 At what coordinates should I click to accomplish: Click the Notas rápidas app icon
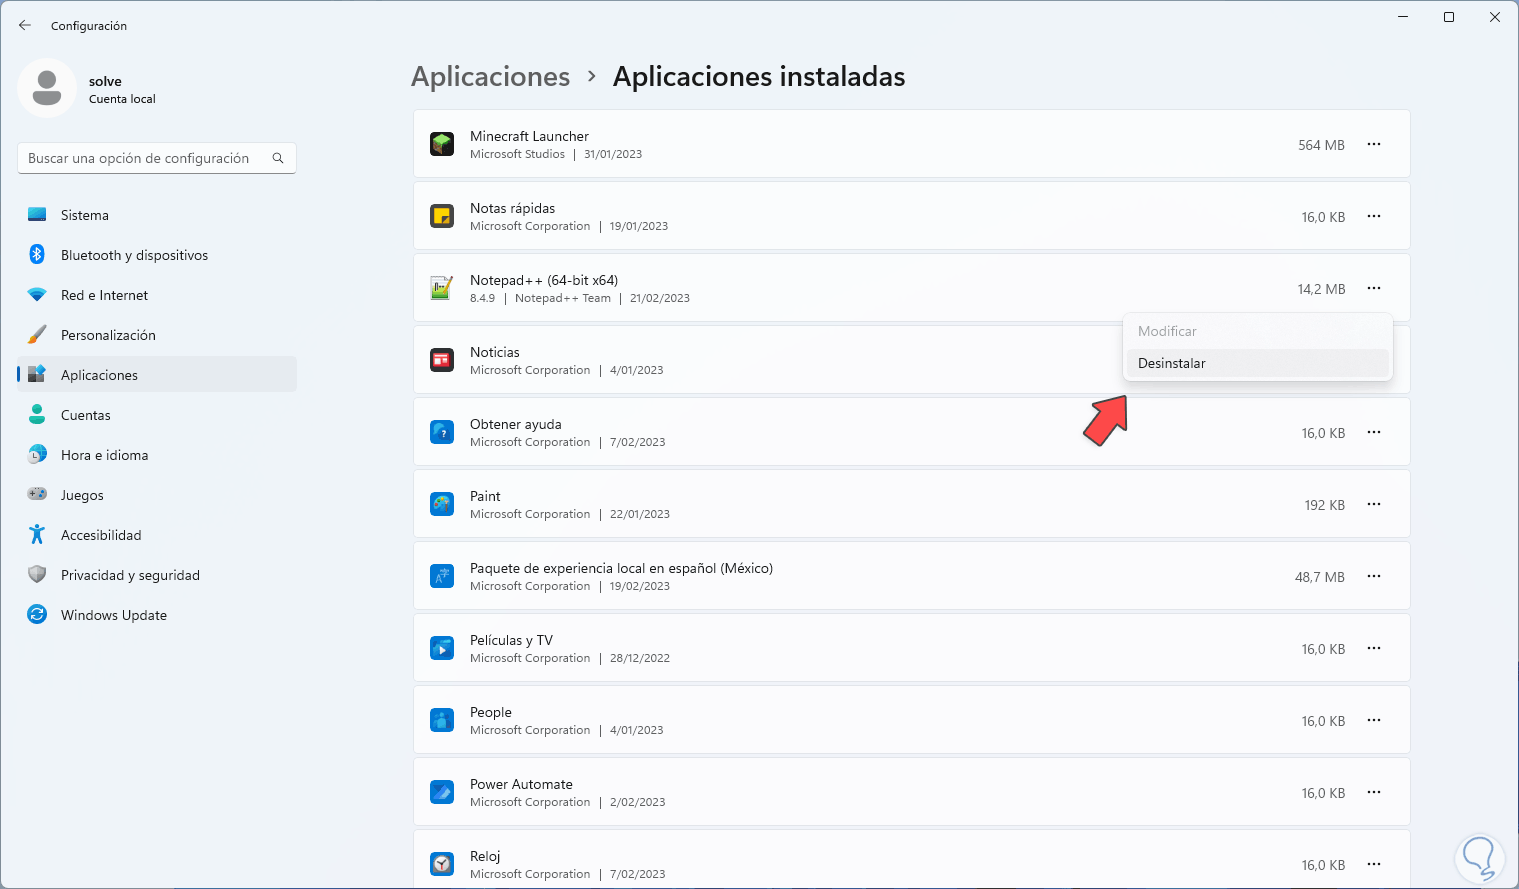(x=442, y=216)
